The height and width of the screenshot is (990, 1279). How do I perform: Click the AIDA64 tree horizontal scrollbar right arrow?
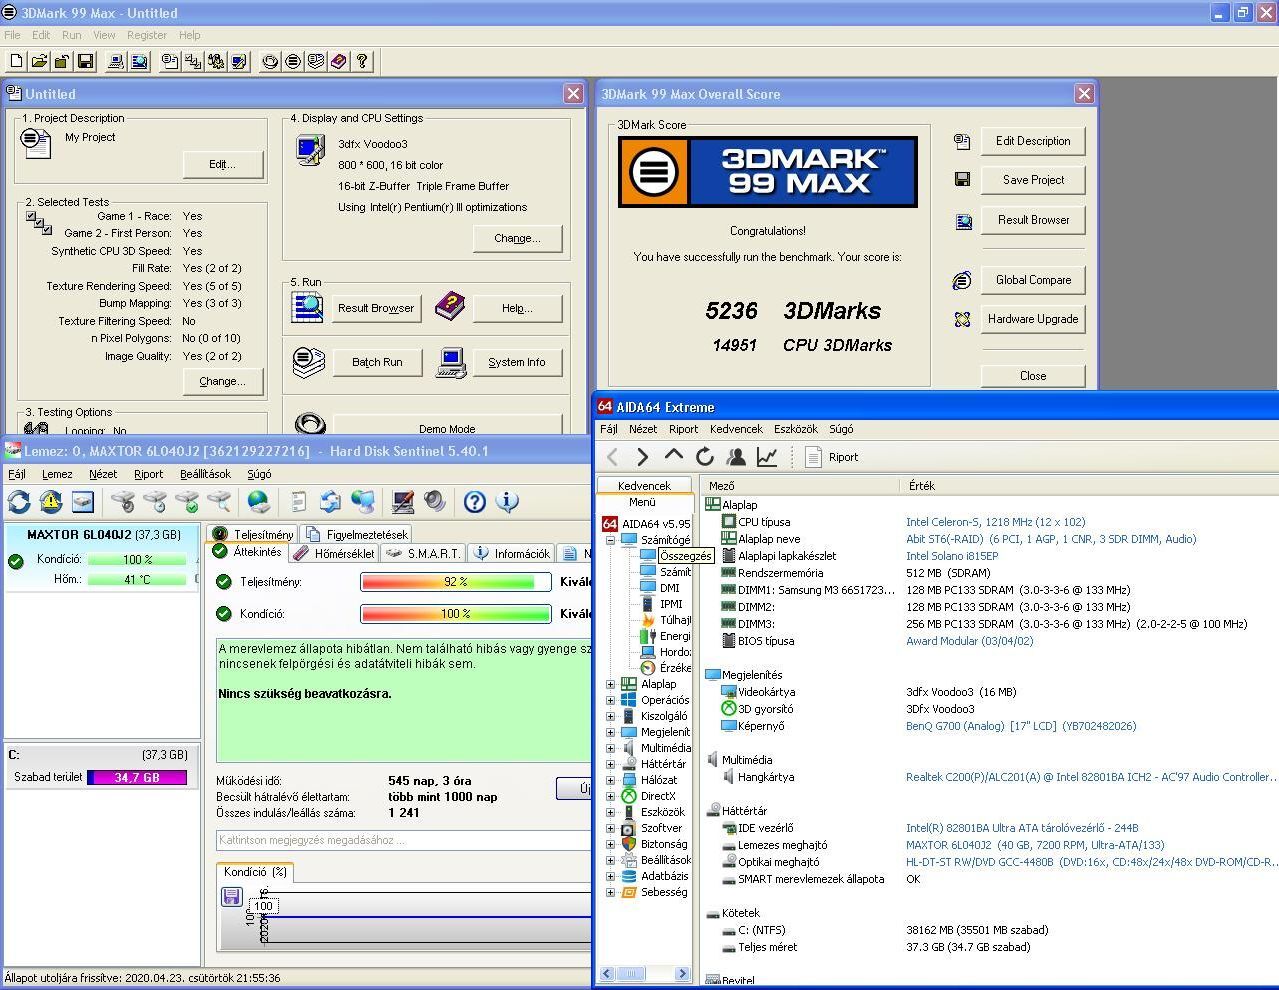click(682, 973)
